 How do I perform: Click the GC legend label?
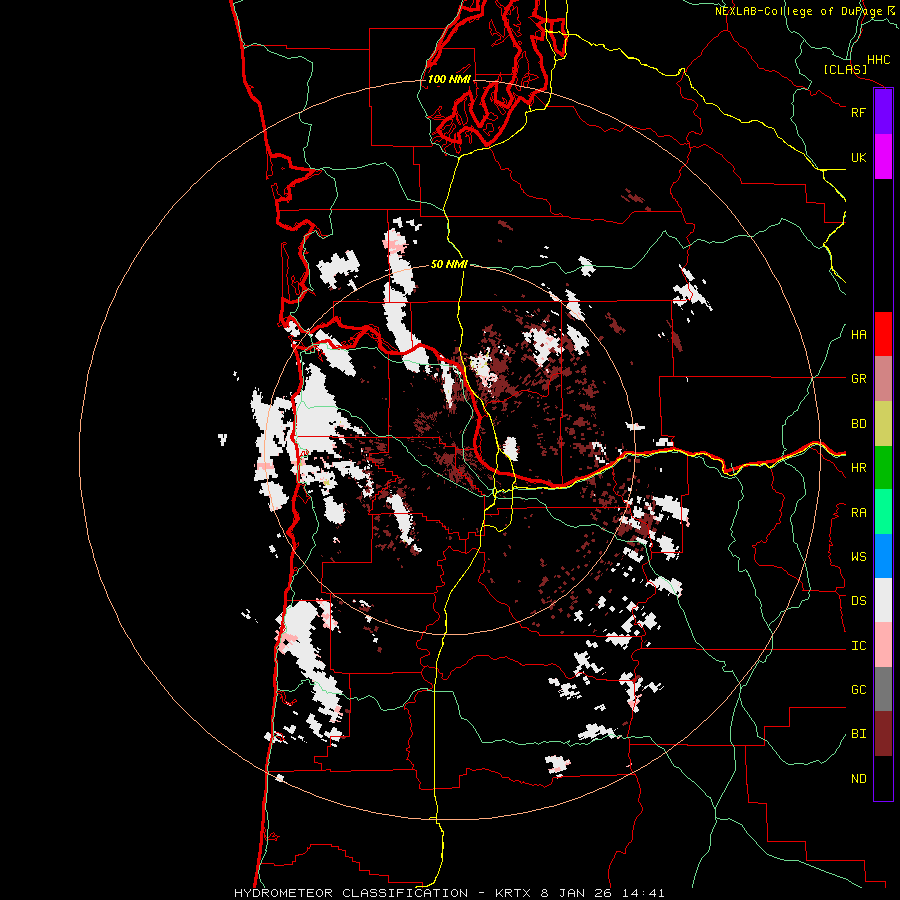tap(859, 690)
